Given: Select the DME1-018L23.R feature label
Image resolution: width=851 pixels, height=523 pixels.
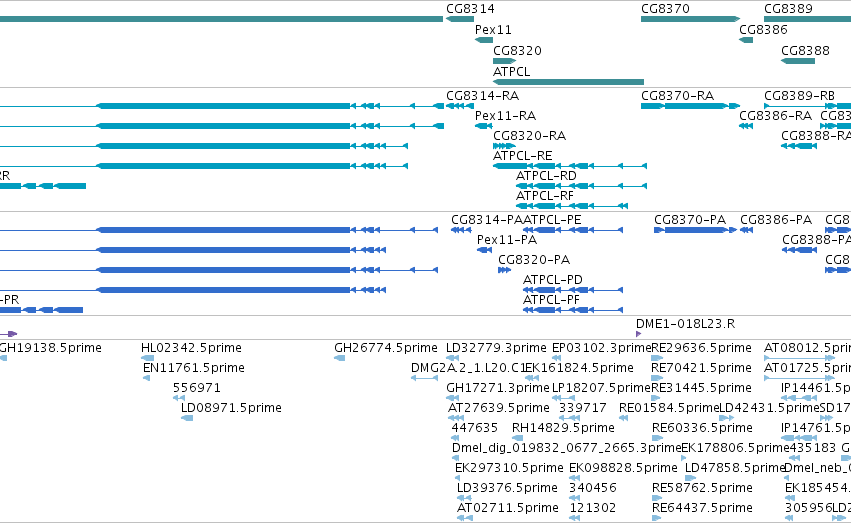Looking at the screenshot, I should (685, 324).
